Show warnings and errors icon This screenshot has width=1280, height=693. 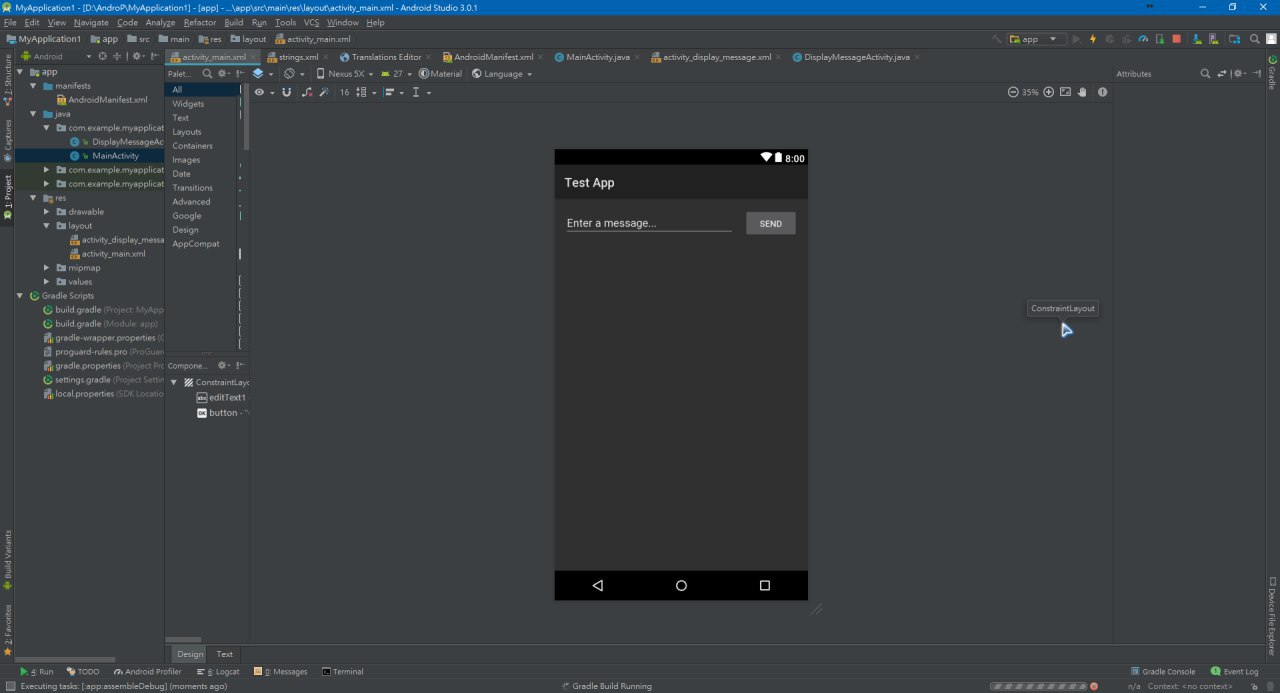pos(1102,92)
